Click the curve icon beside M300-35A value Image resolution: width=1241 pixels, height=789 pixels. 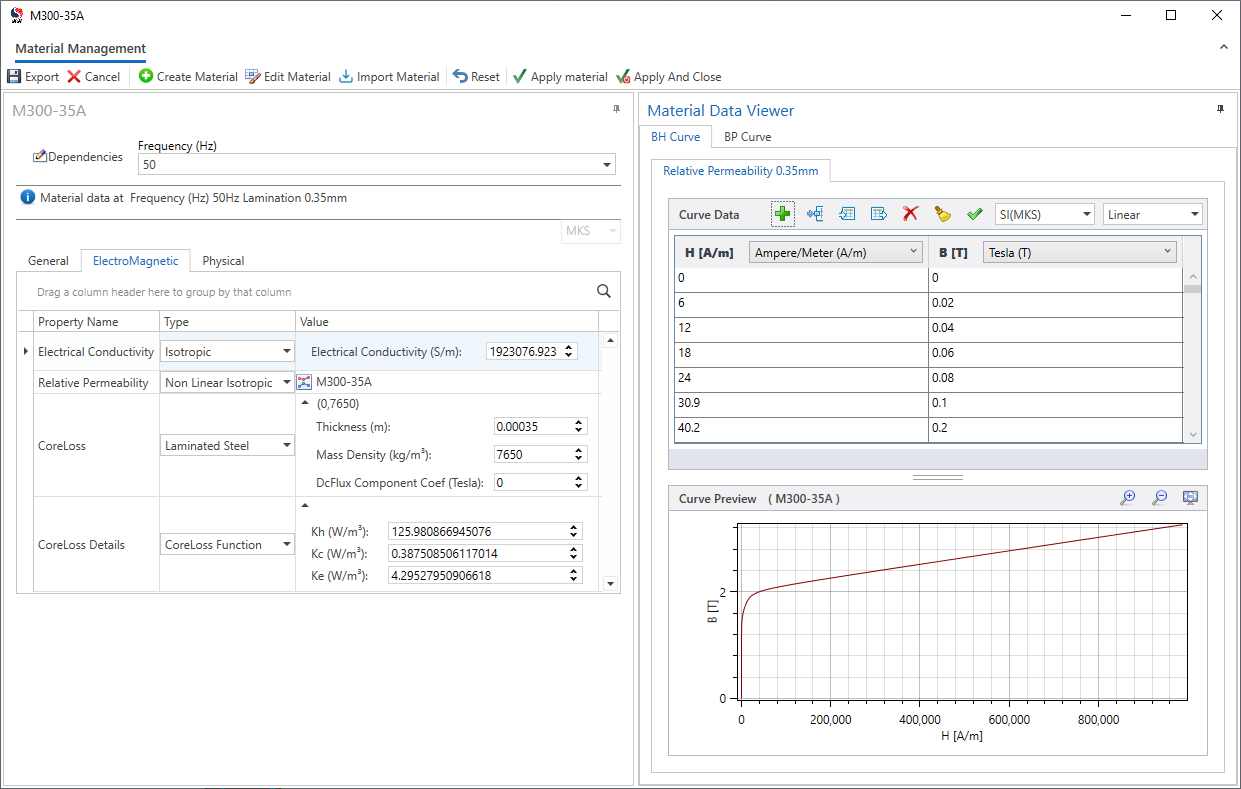click(x=305, y=382)
